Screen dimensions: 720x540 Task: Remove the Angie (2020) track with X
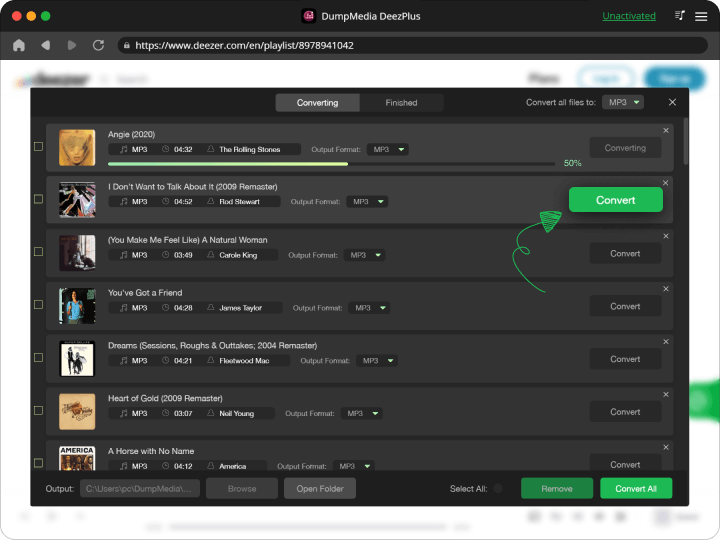coord(666,131)
